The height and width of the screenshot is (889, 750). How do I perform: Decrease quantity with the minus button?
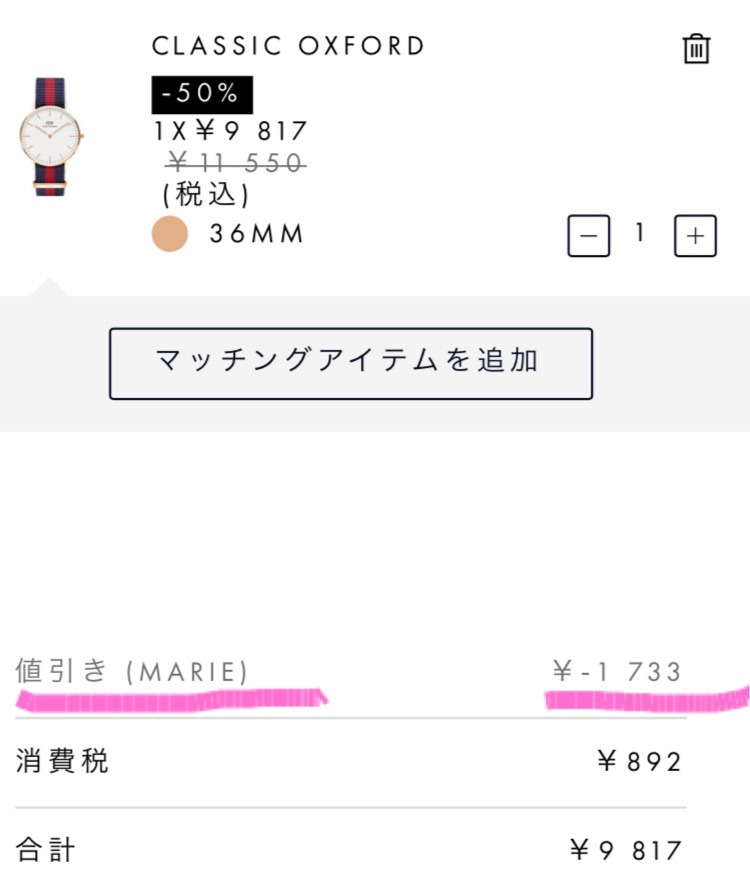point(588,236)
